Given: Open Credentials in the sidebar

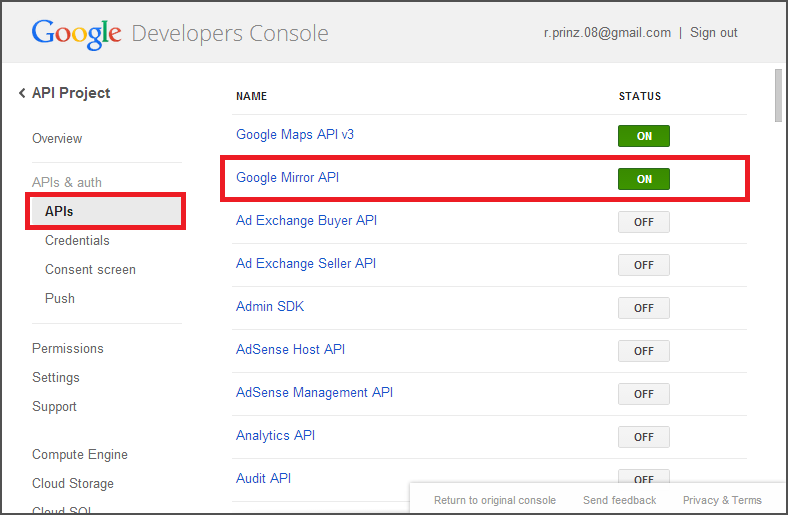Looking at the screenshot, I should pos(77,240).
